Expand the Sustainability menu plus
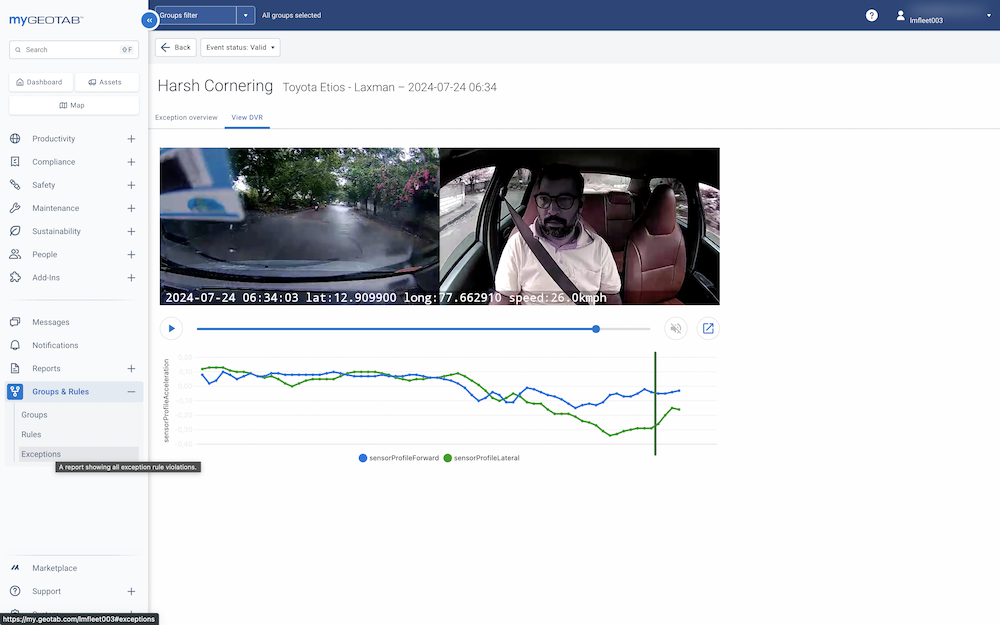The image size is (1000, 625). pyautogui.click(x=131, y=231)
